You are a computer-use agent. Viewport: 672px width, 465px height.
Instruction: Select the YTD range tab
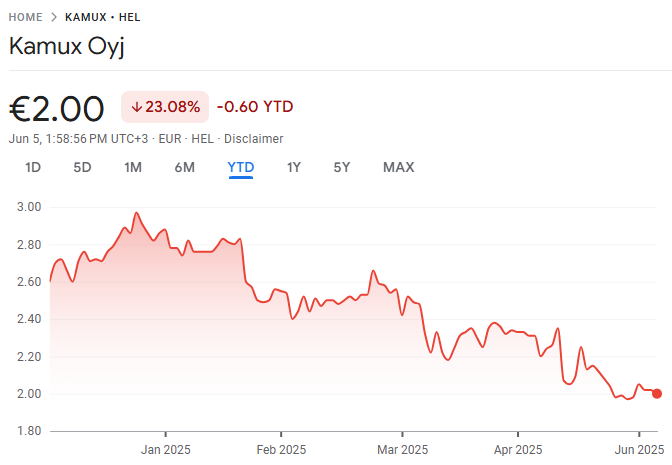coord(241,167)
